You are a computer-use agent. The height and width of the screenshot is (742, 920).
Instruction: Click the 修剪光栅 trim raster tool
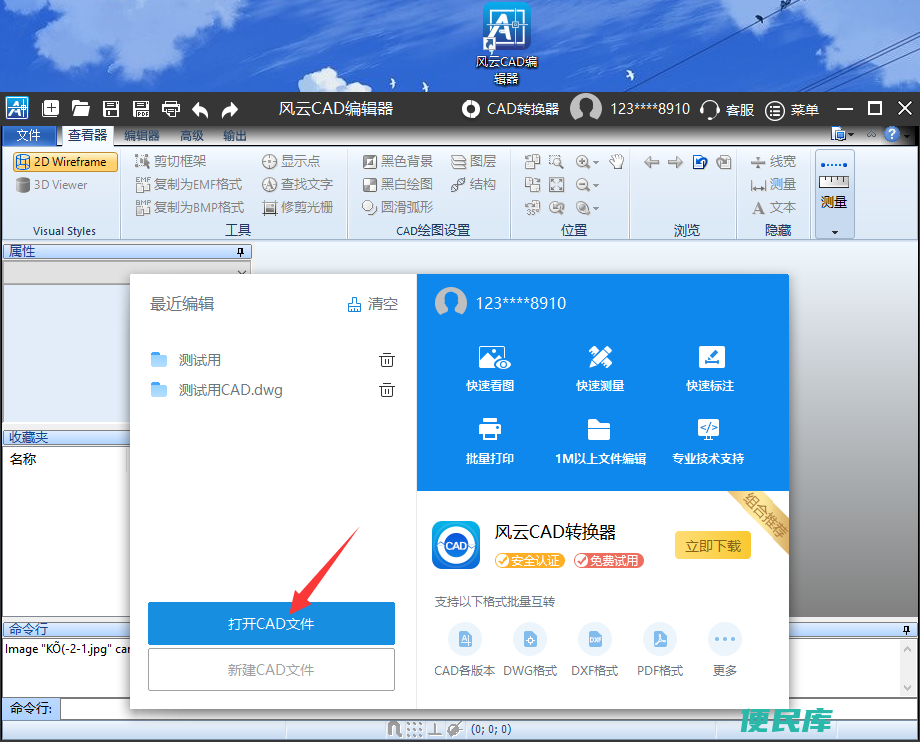pyautogui.click(x=297, y=208)
